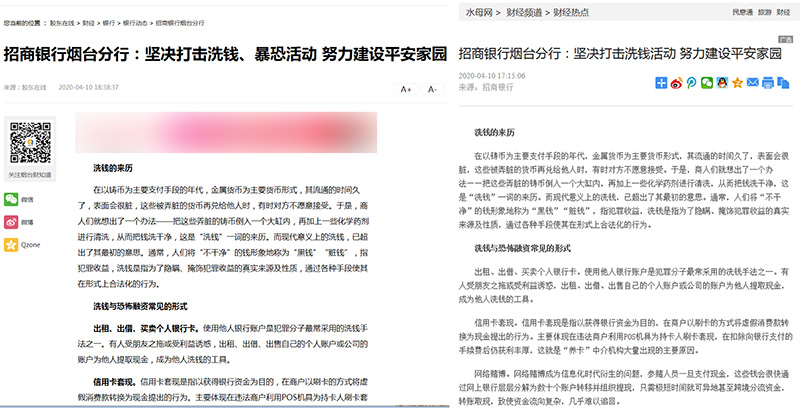Click the QR code image
Image resolution: width=800 pixels, height=408 pixels.
(x=30, y=142)
